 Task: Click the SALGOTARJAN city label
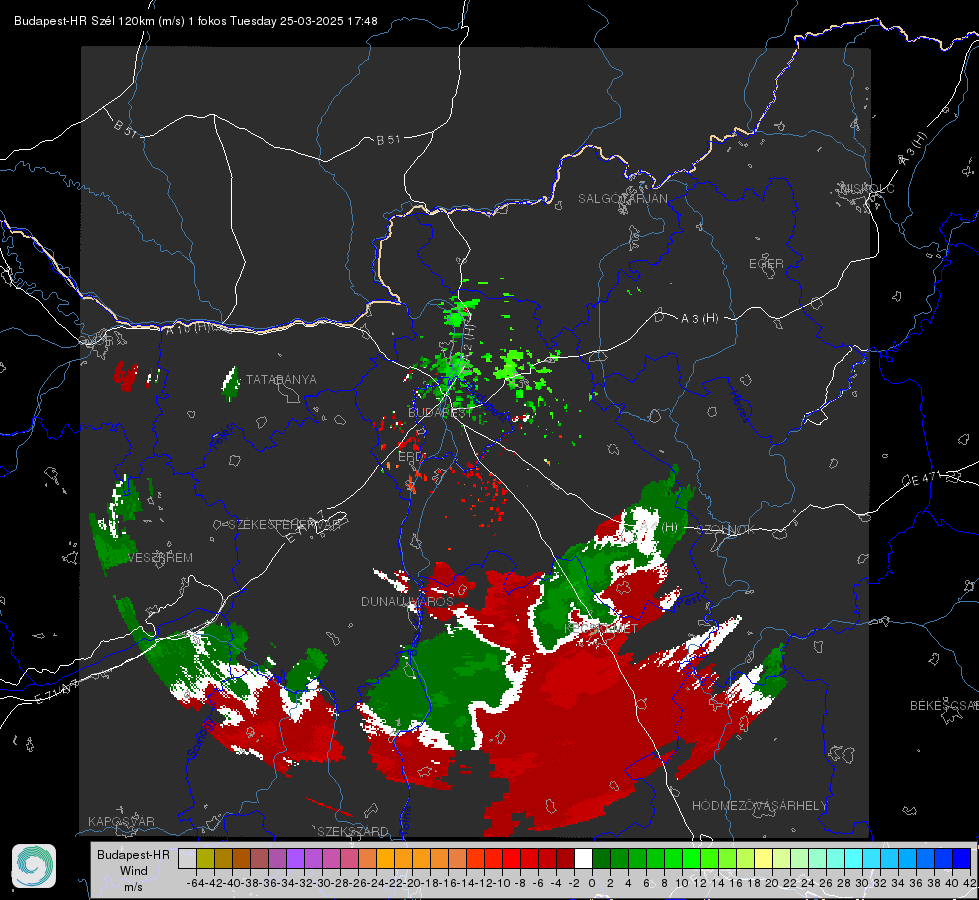[622, 199]
